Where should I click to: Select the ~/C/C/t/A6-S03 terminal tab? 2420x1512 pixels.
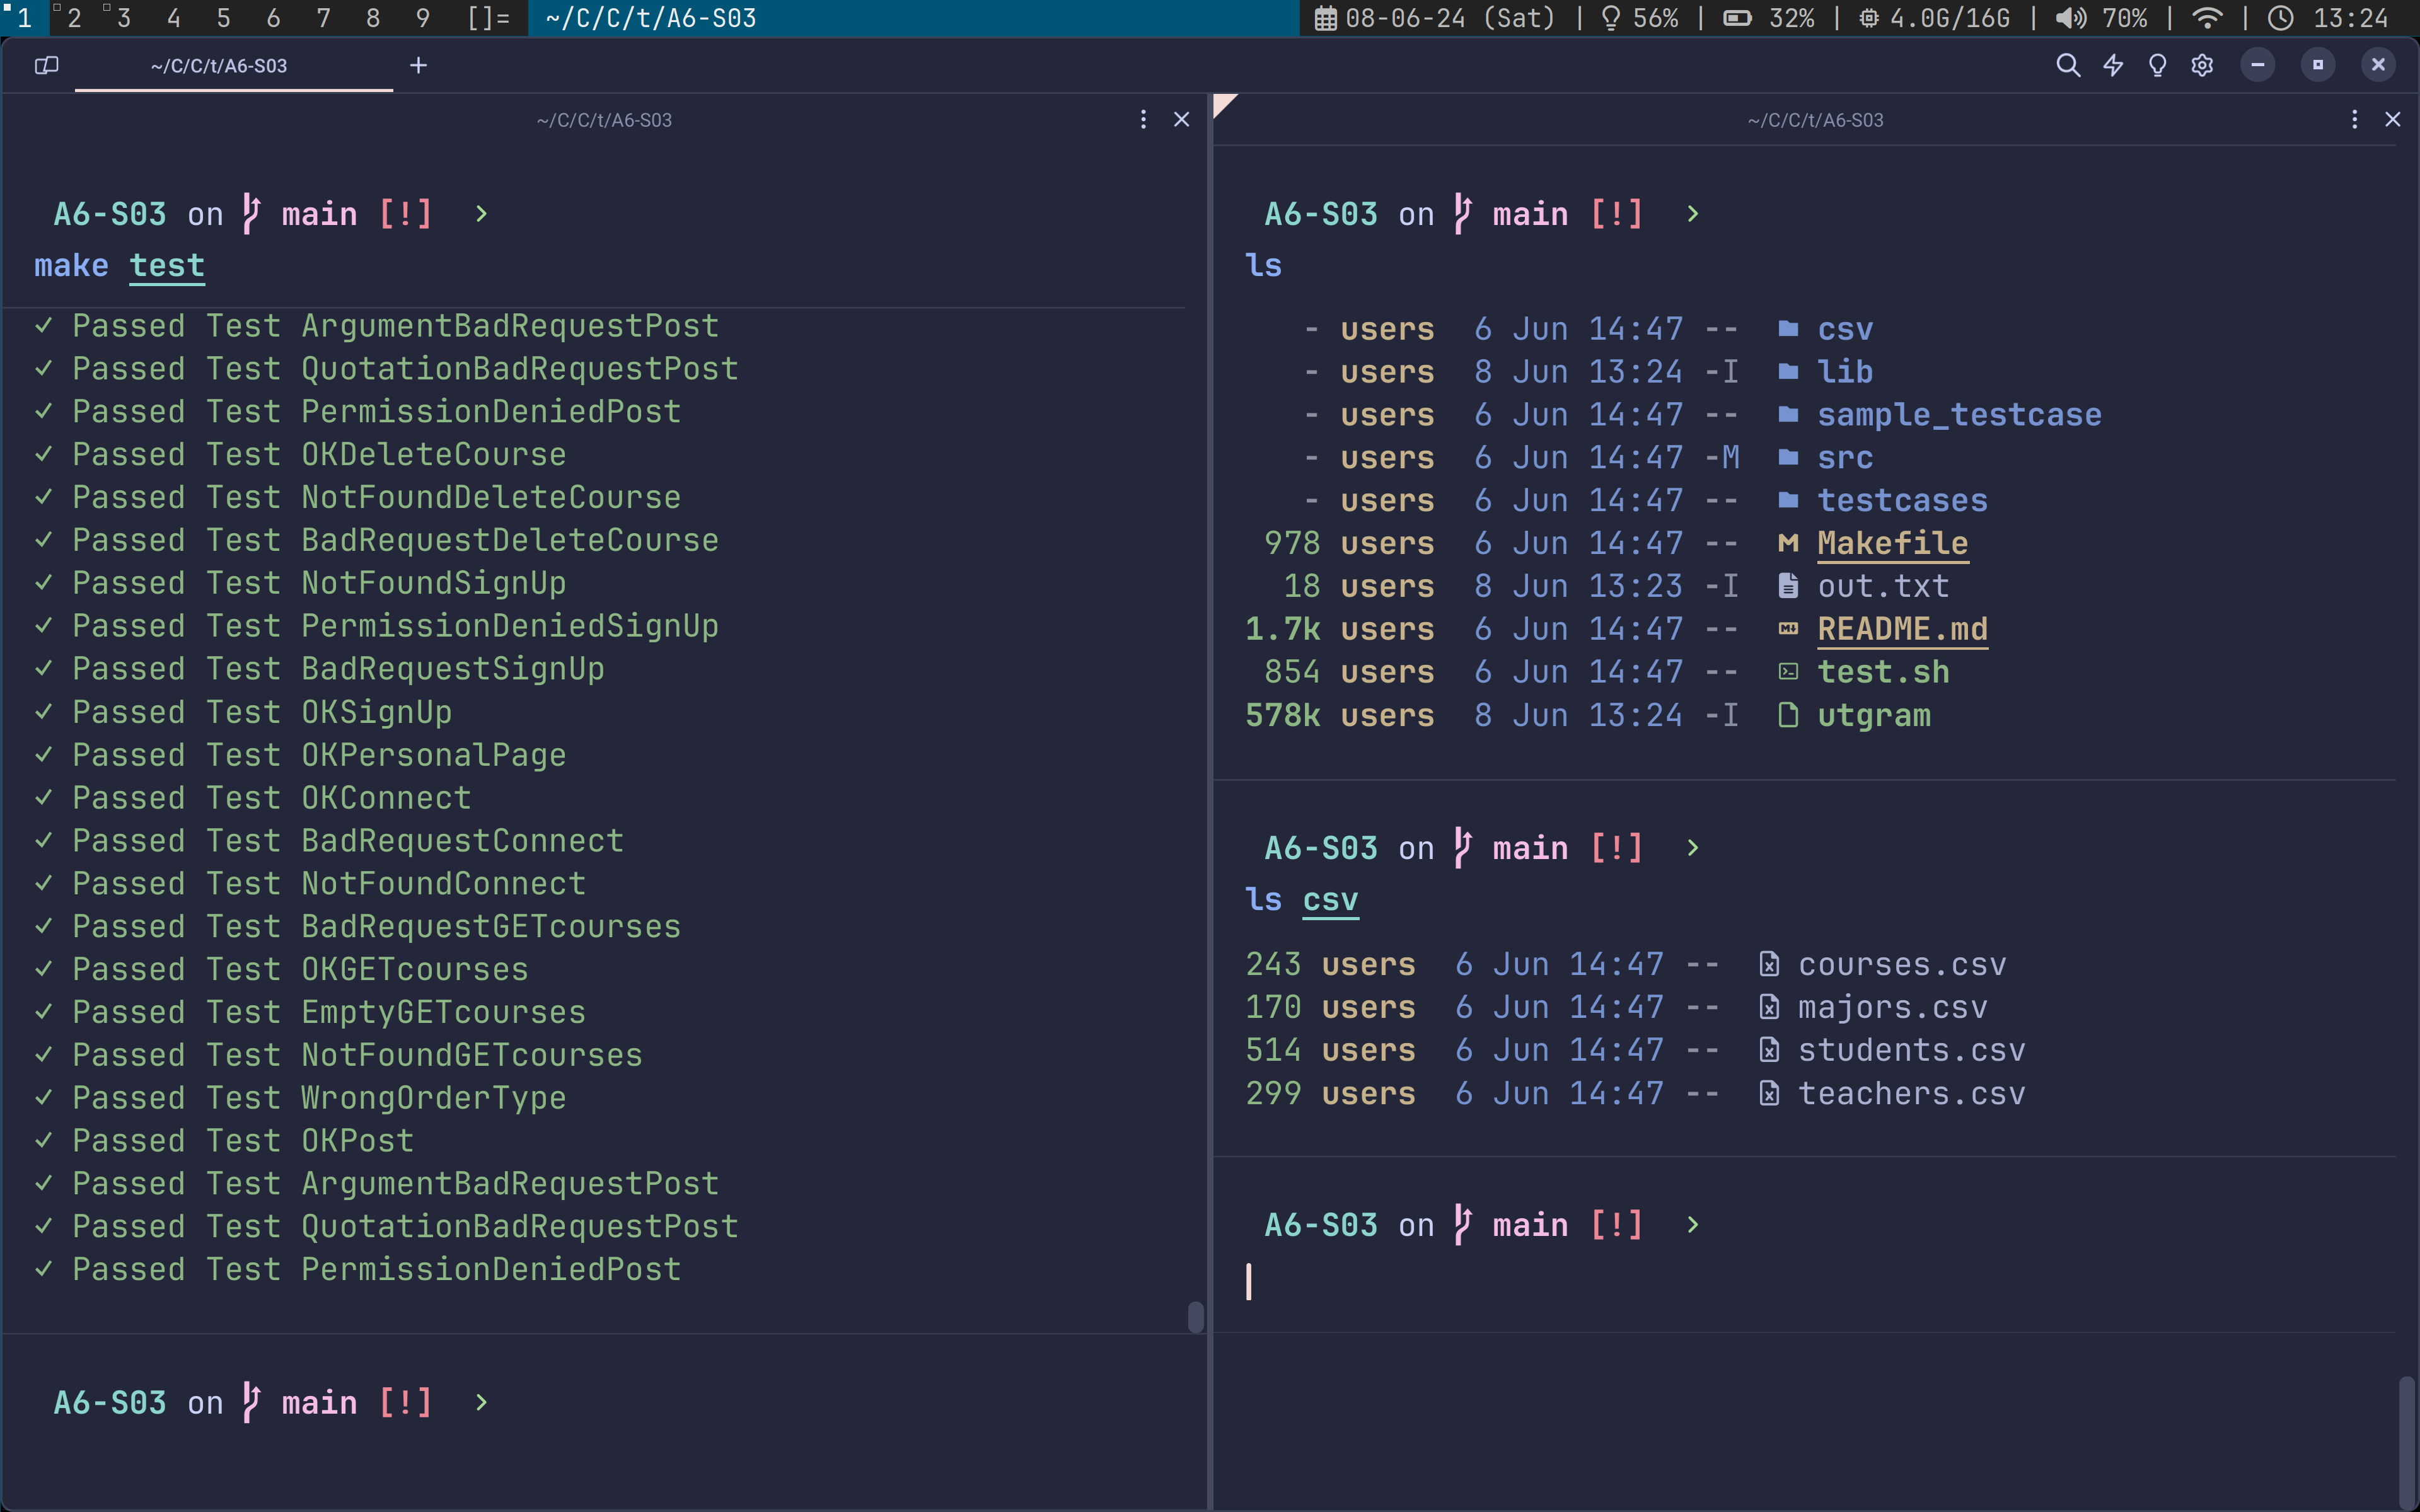pyautogui.click(x=219, y=66)
